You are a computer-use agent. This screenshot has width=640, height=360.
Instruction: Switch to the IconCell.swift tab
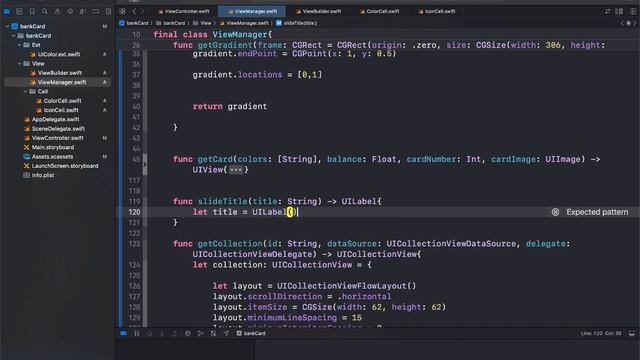click(x=437, y=11)
